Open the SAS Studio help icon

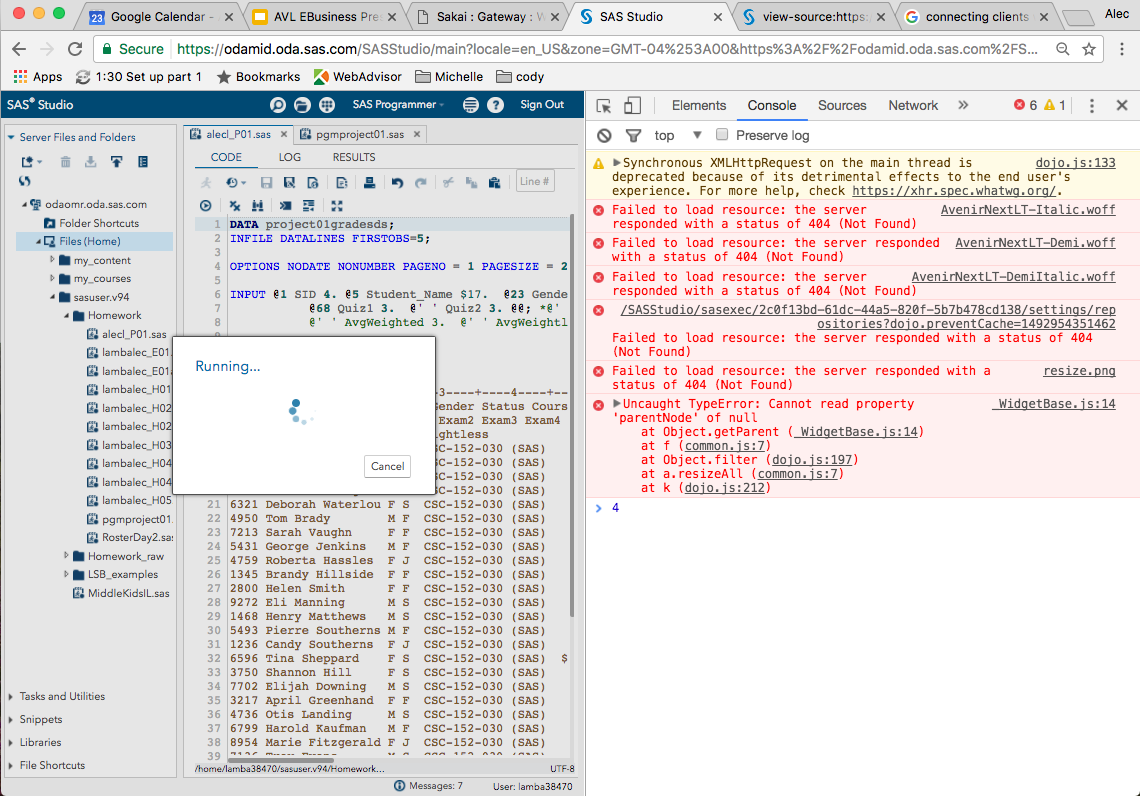pyautogui.click(x=495, y=105)
